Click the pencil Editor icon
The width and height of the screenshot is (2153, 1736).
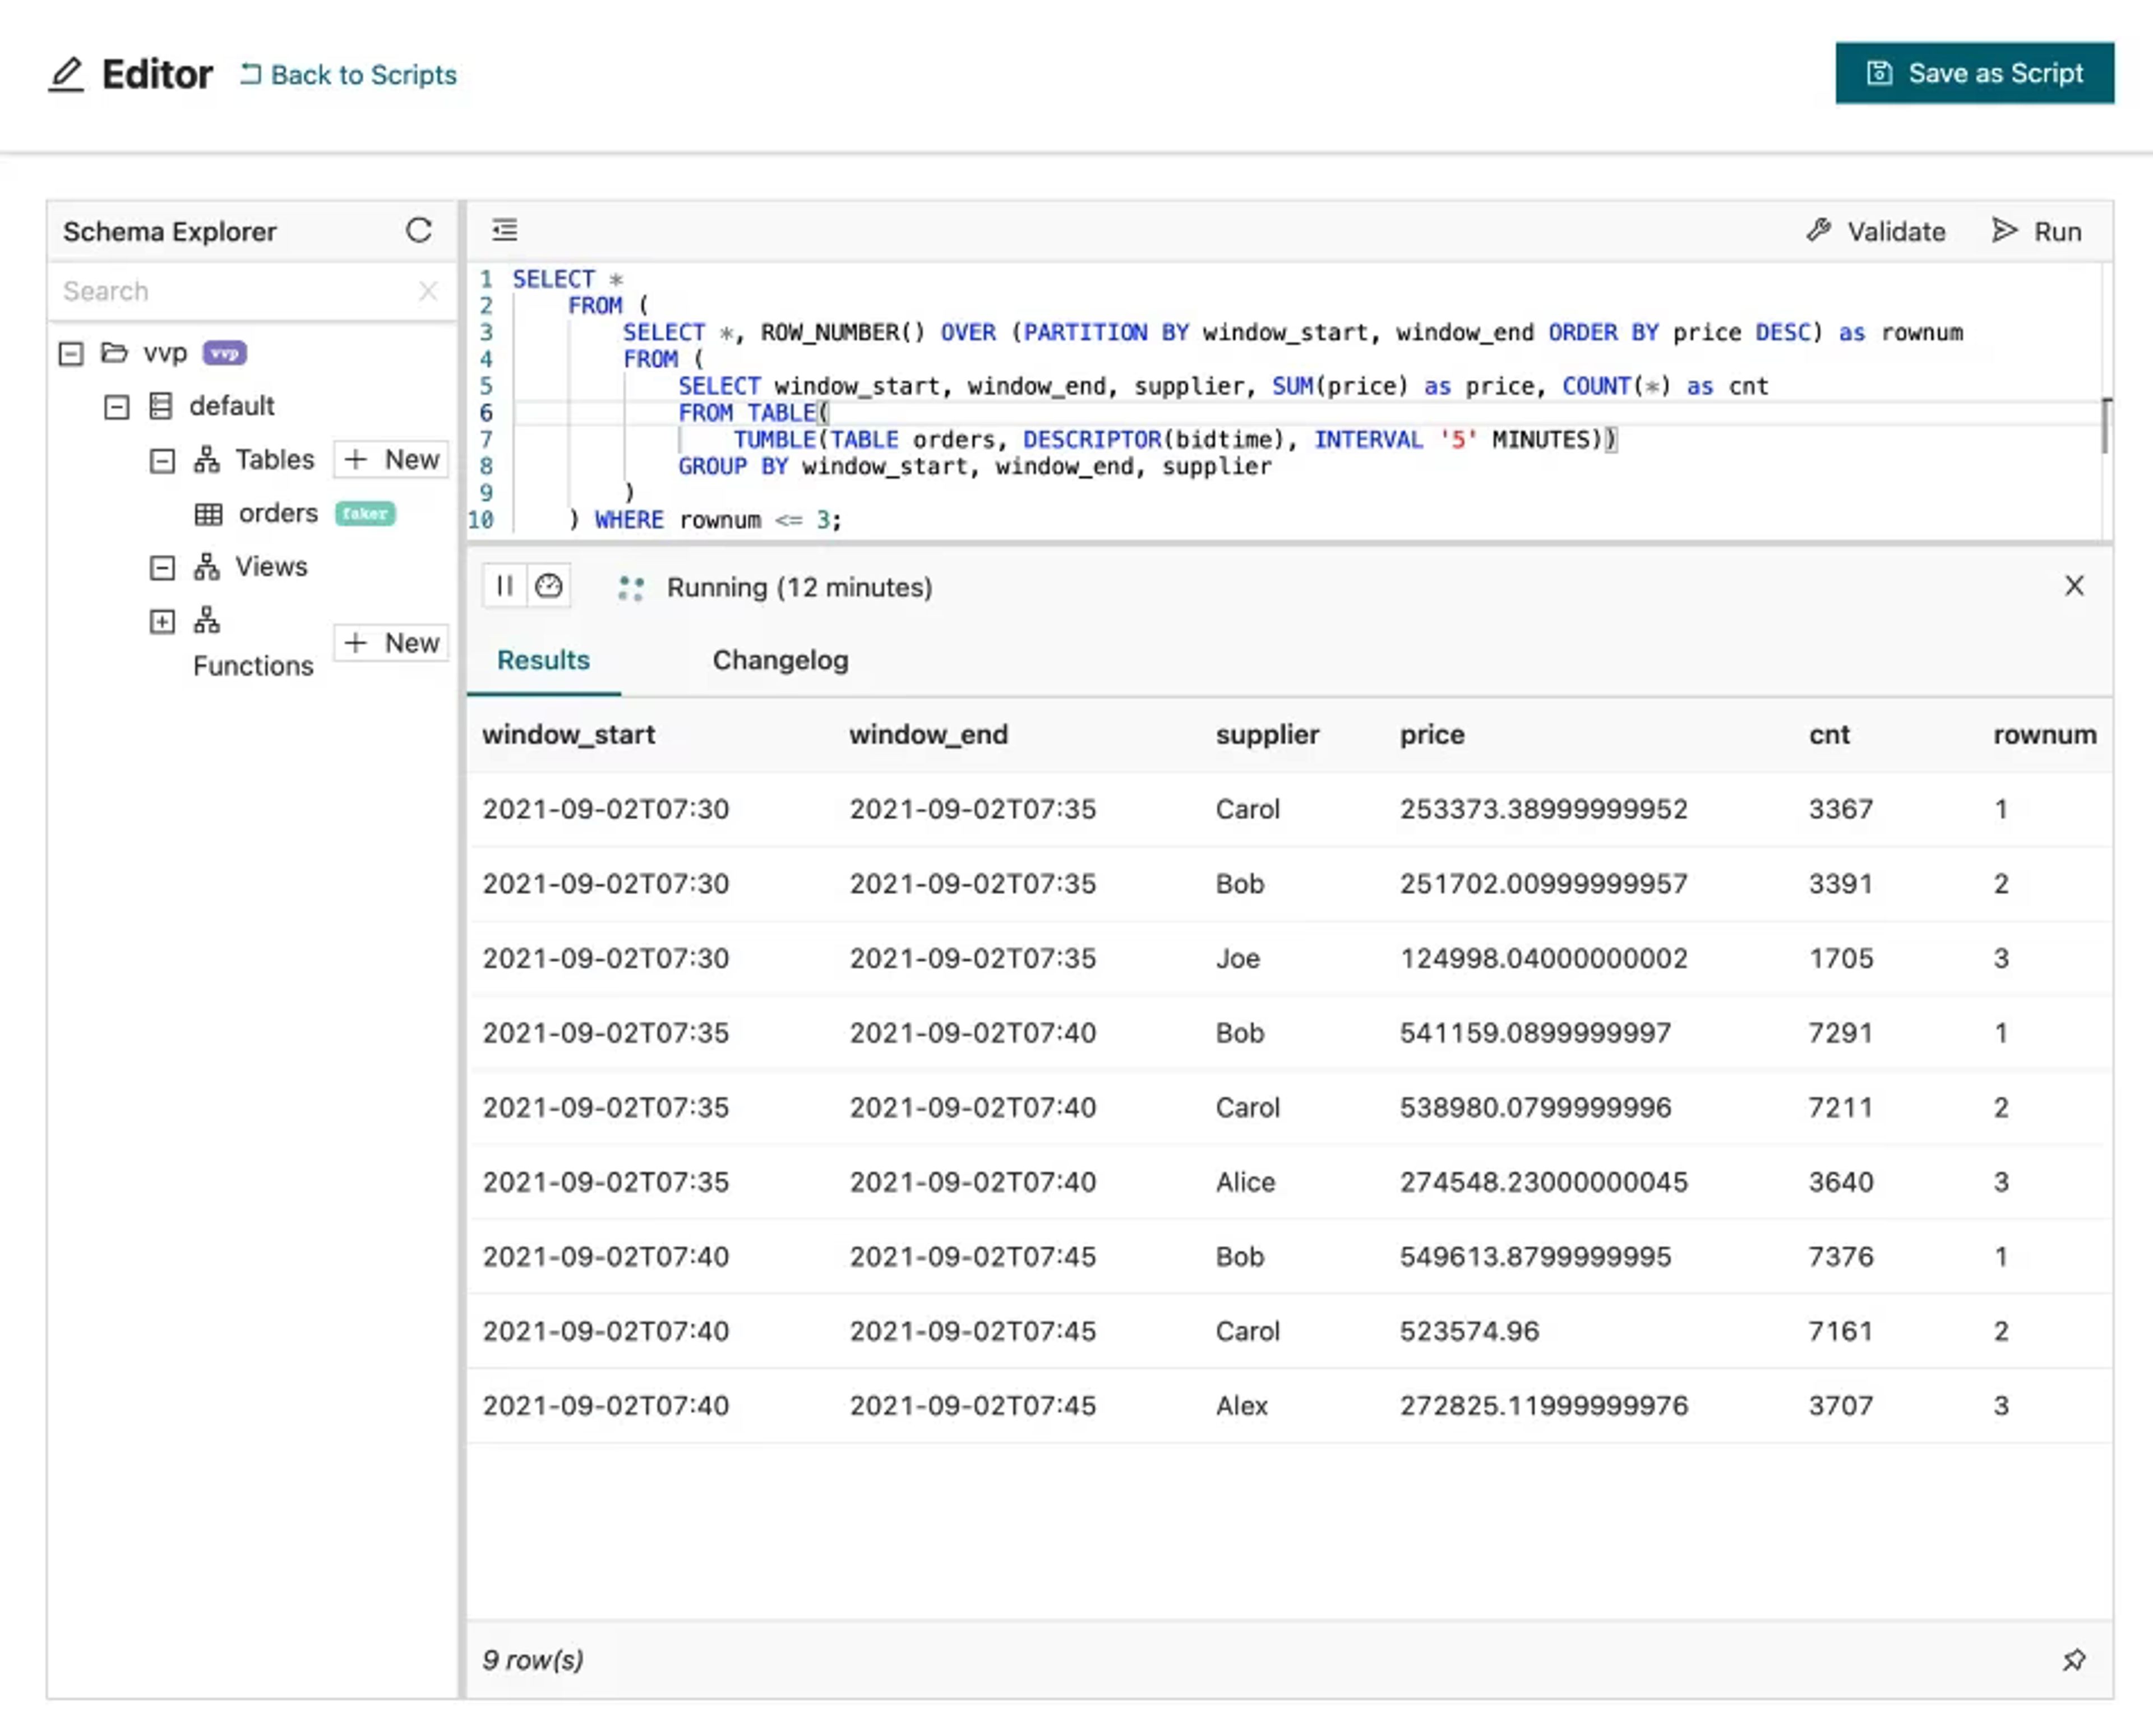point(66,74)
